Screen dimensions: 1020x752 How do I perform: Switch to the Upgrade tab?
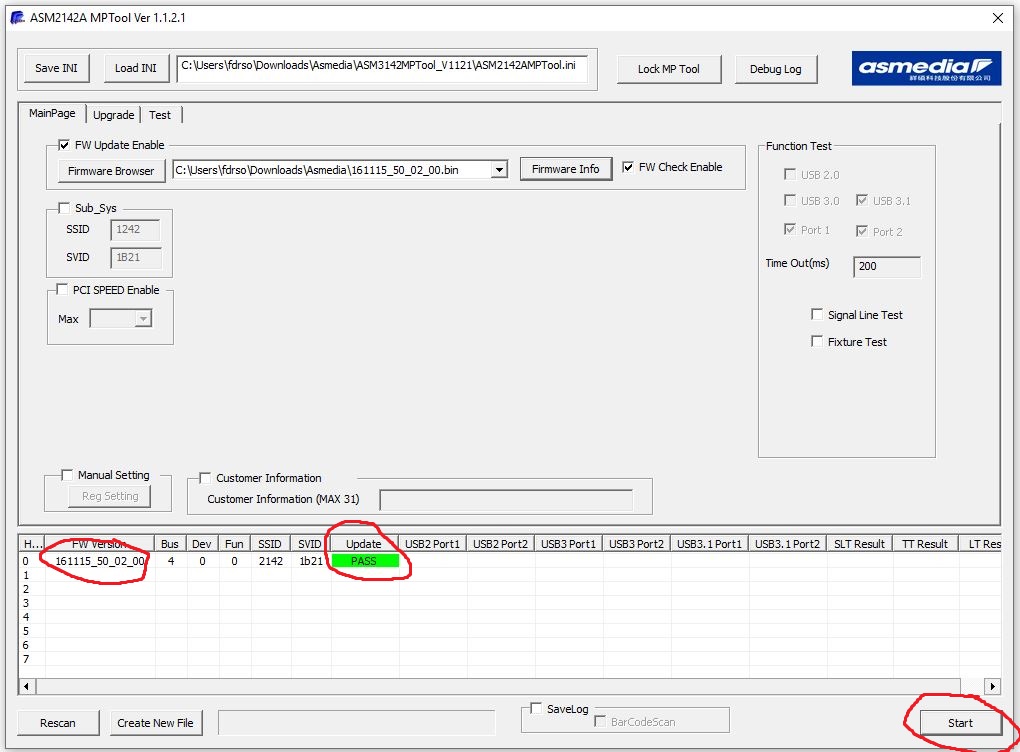113,115
